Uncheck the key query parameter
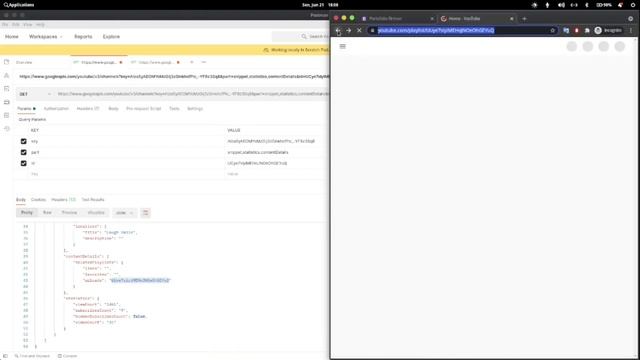The width and height of the screenshot is (640, 360). click(23, 141)
